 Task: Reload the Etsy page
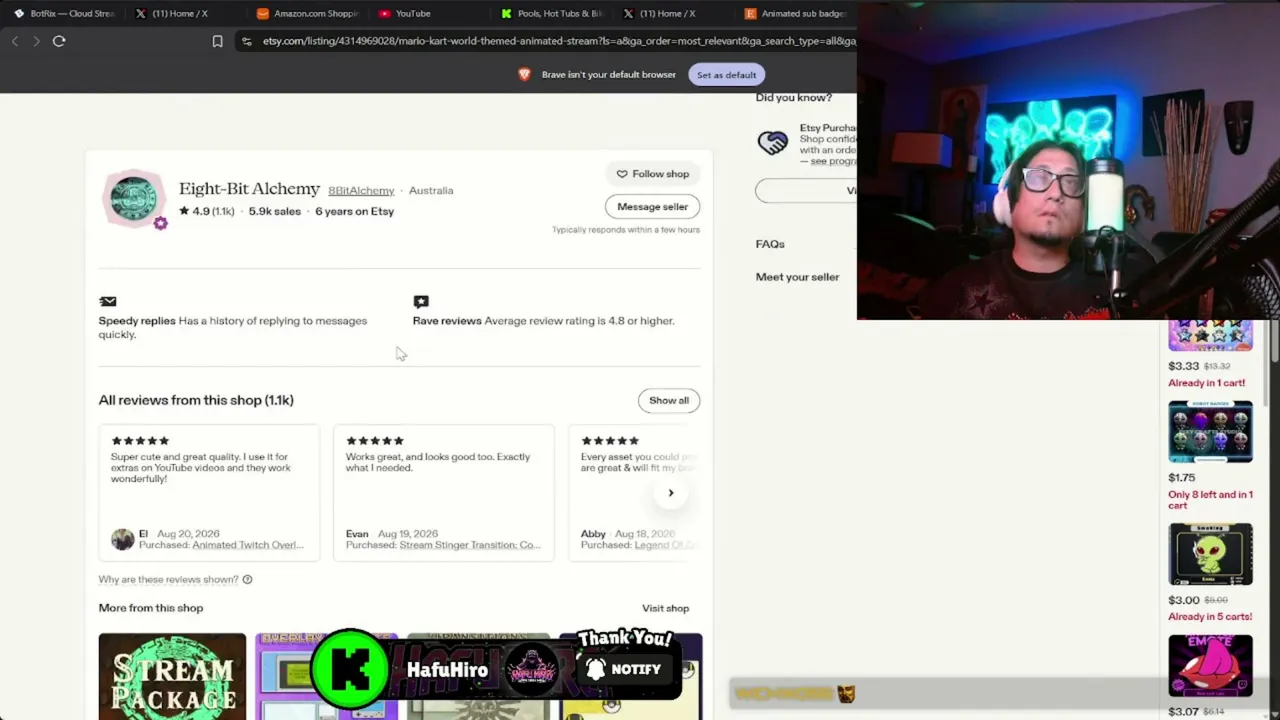point(59,41)
